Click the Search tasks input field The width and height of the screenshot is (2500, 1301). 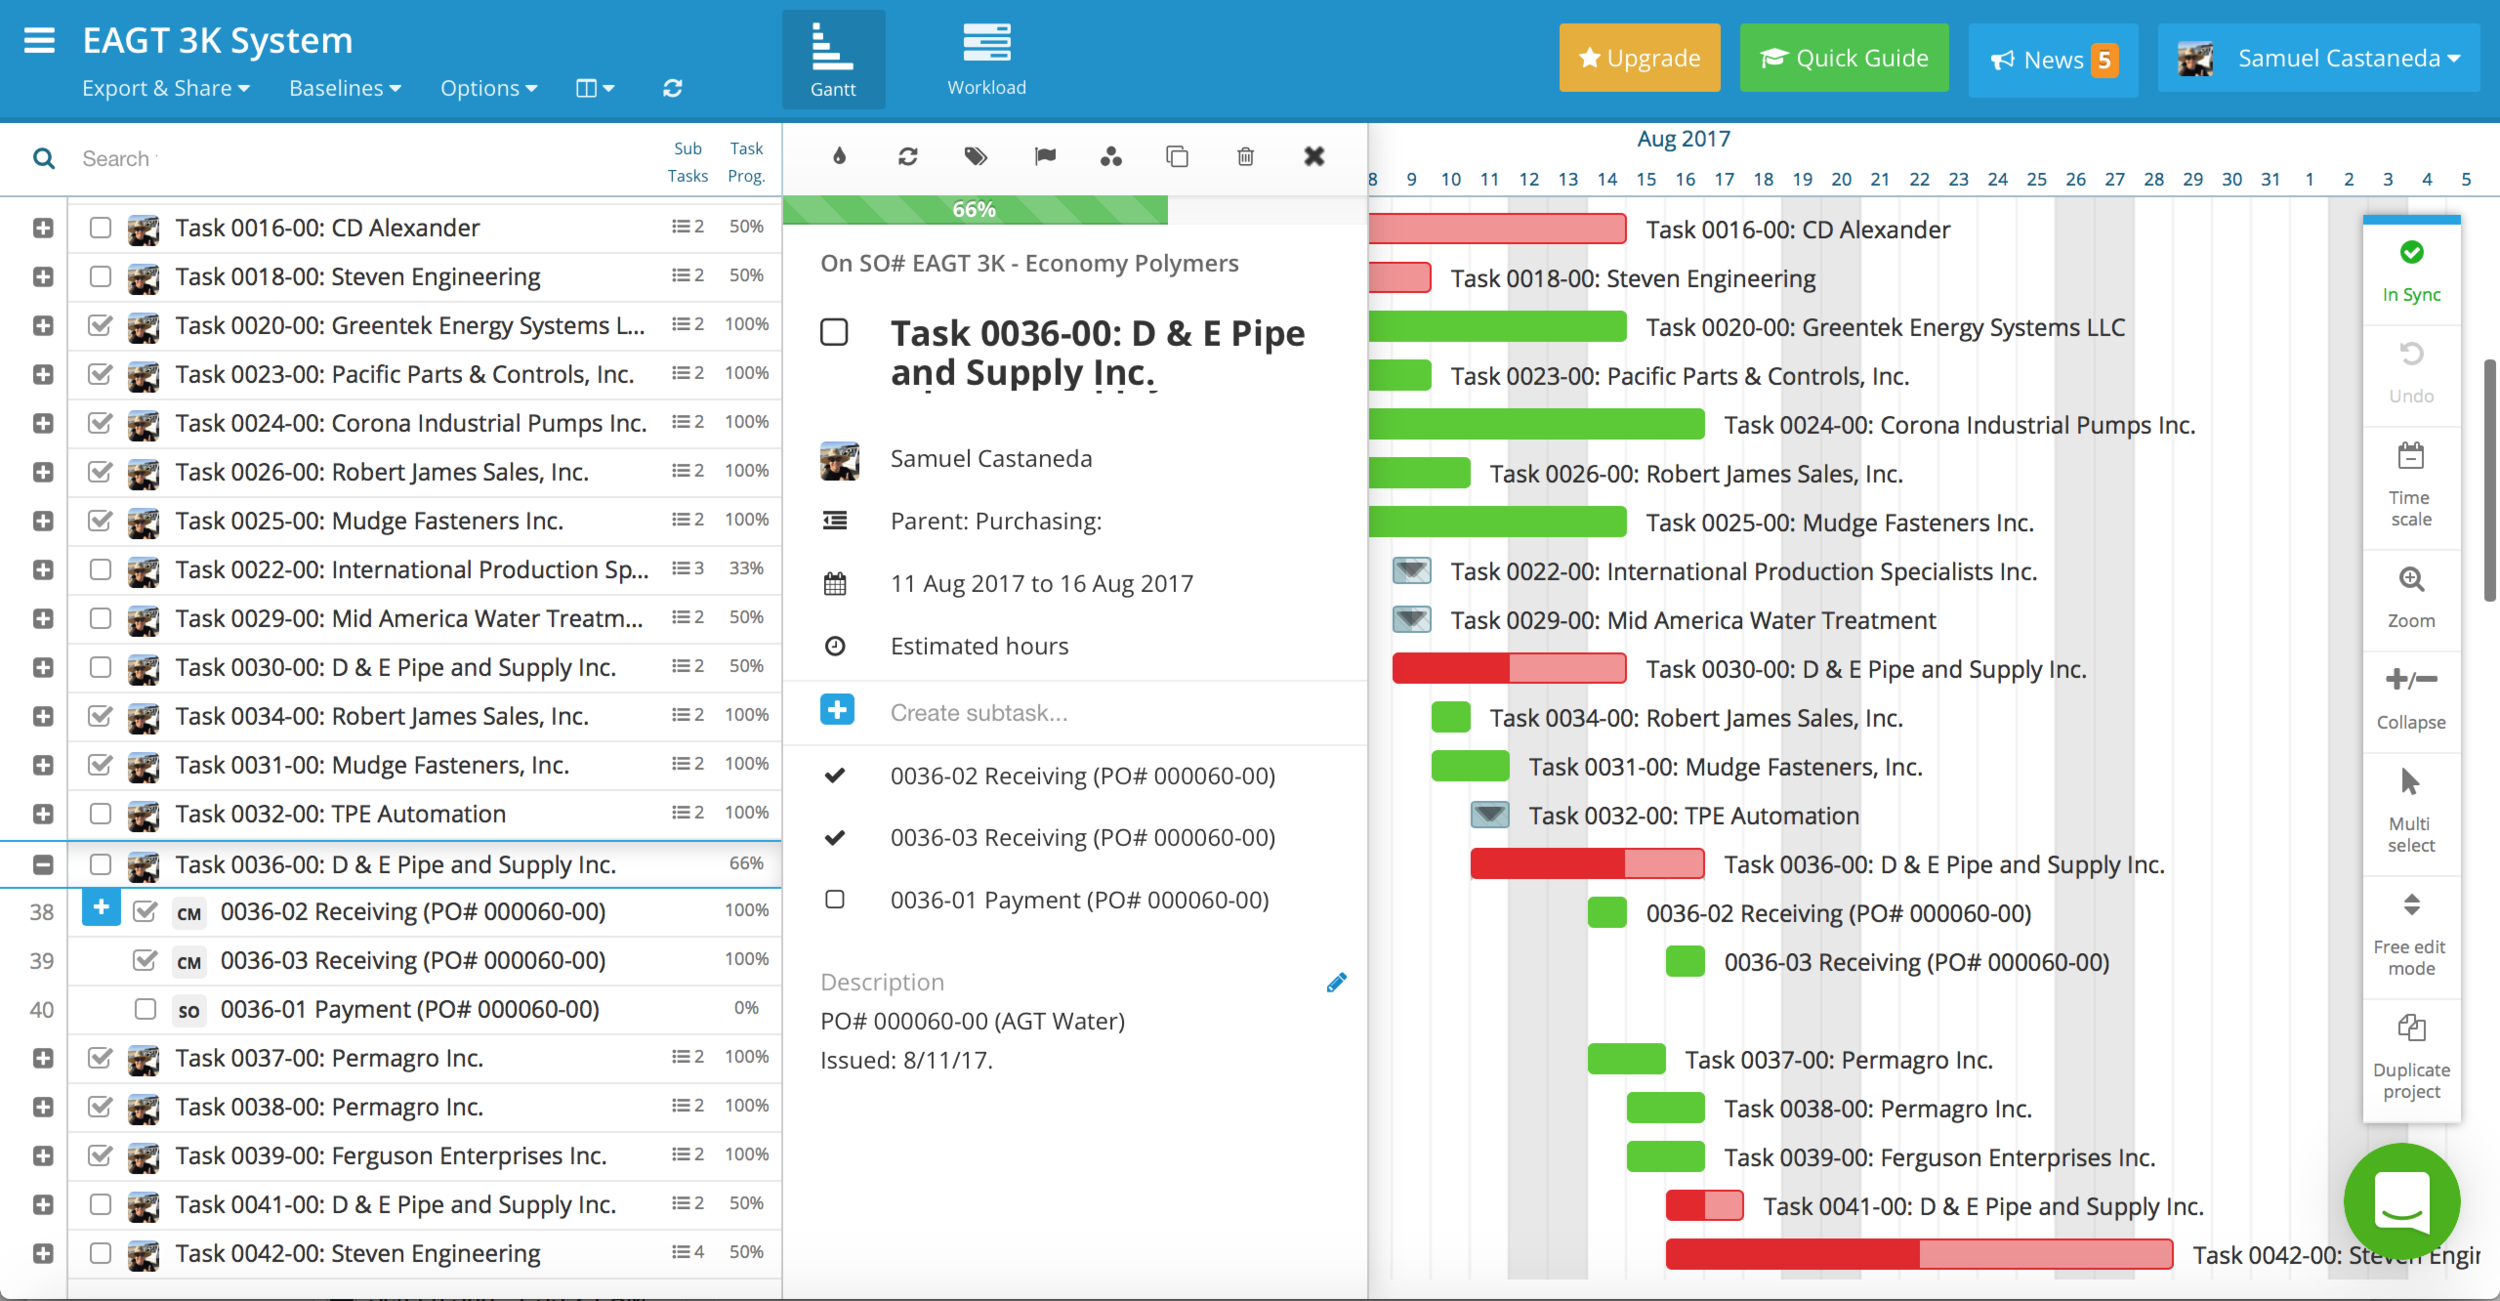[x=360, y=158]
